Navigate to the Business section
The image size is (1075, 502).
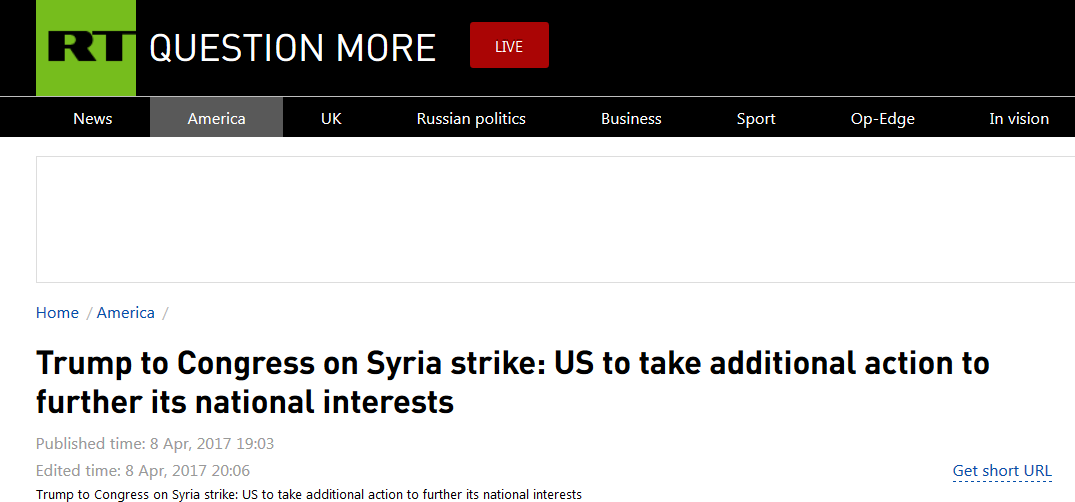point(631,118)
